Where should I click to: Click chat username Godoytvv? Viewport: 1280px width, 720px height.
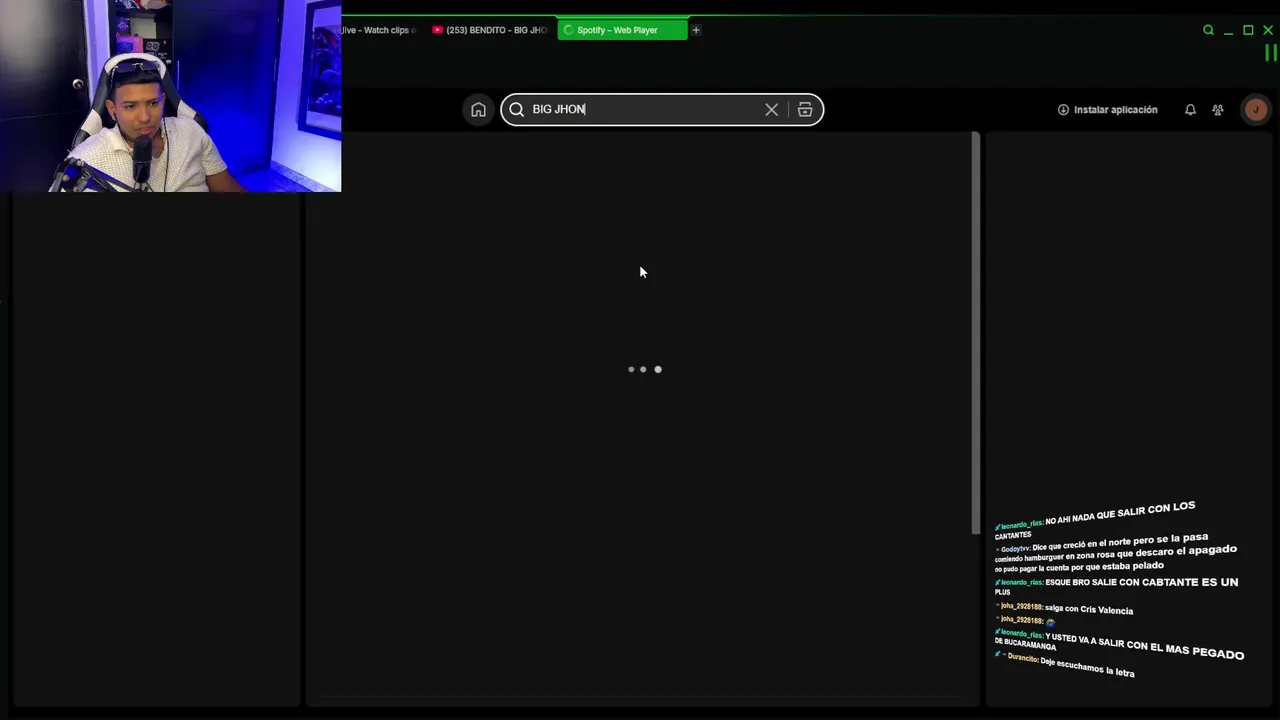[x=1015, y=549]
